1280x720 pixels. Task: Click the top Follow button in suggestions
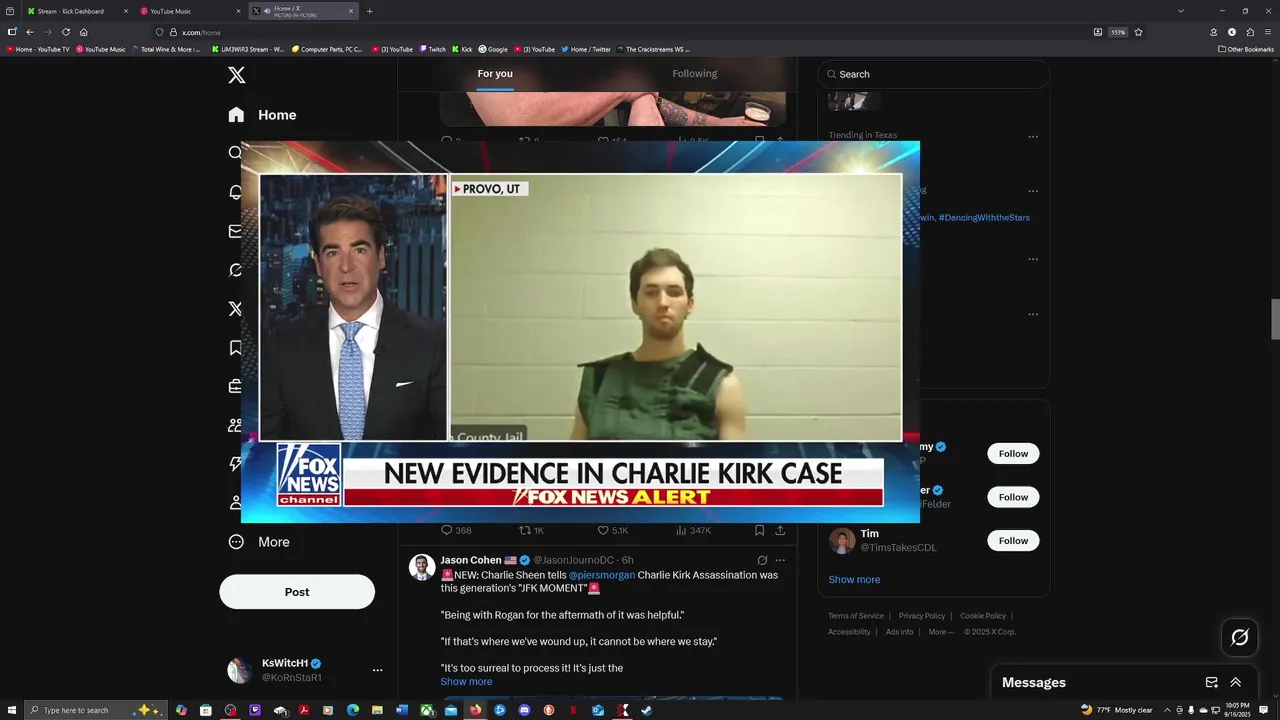[1013, 454]
